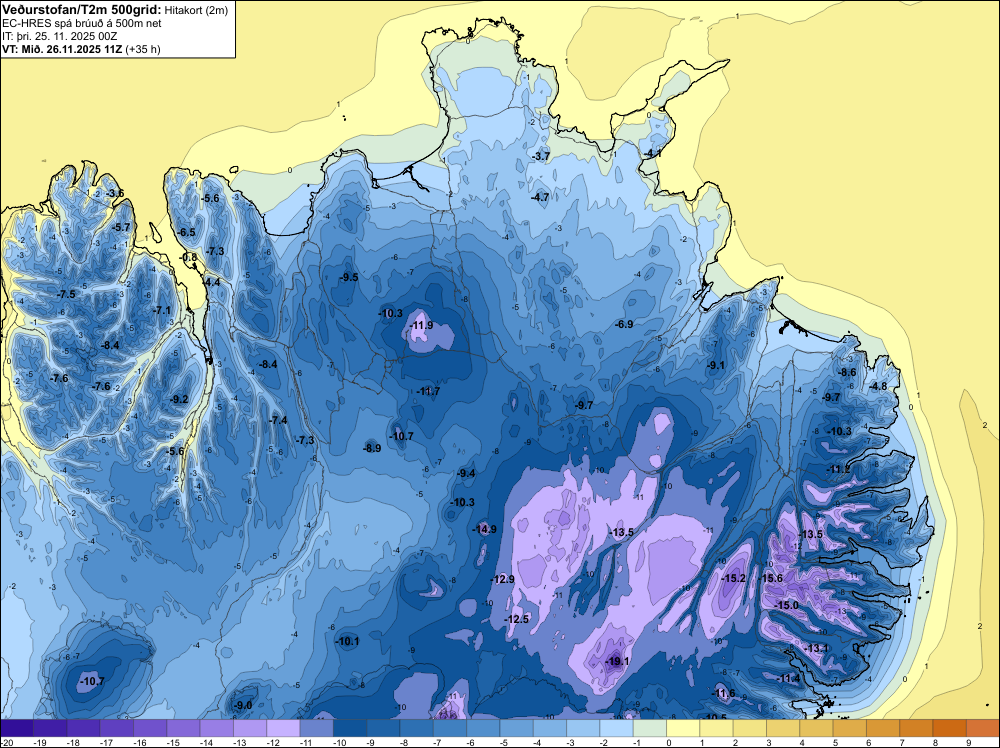This screenshot has width=1000, height=748.
Task: Select the -15.2 temperature label
Action: 733,578
